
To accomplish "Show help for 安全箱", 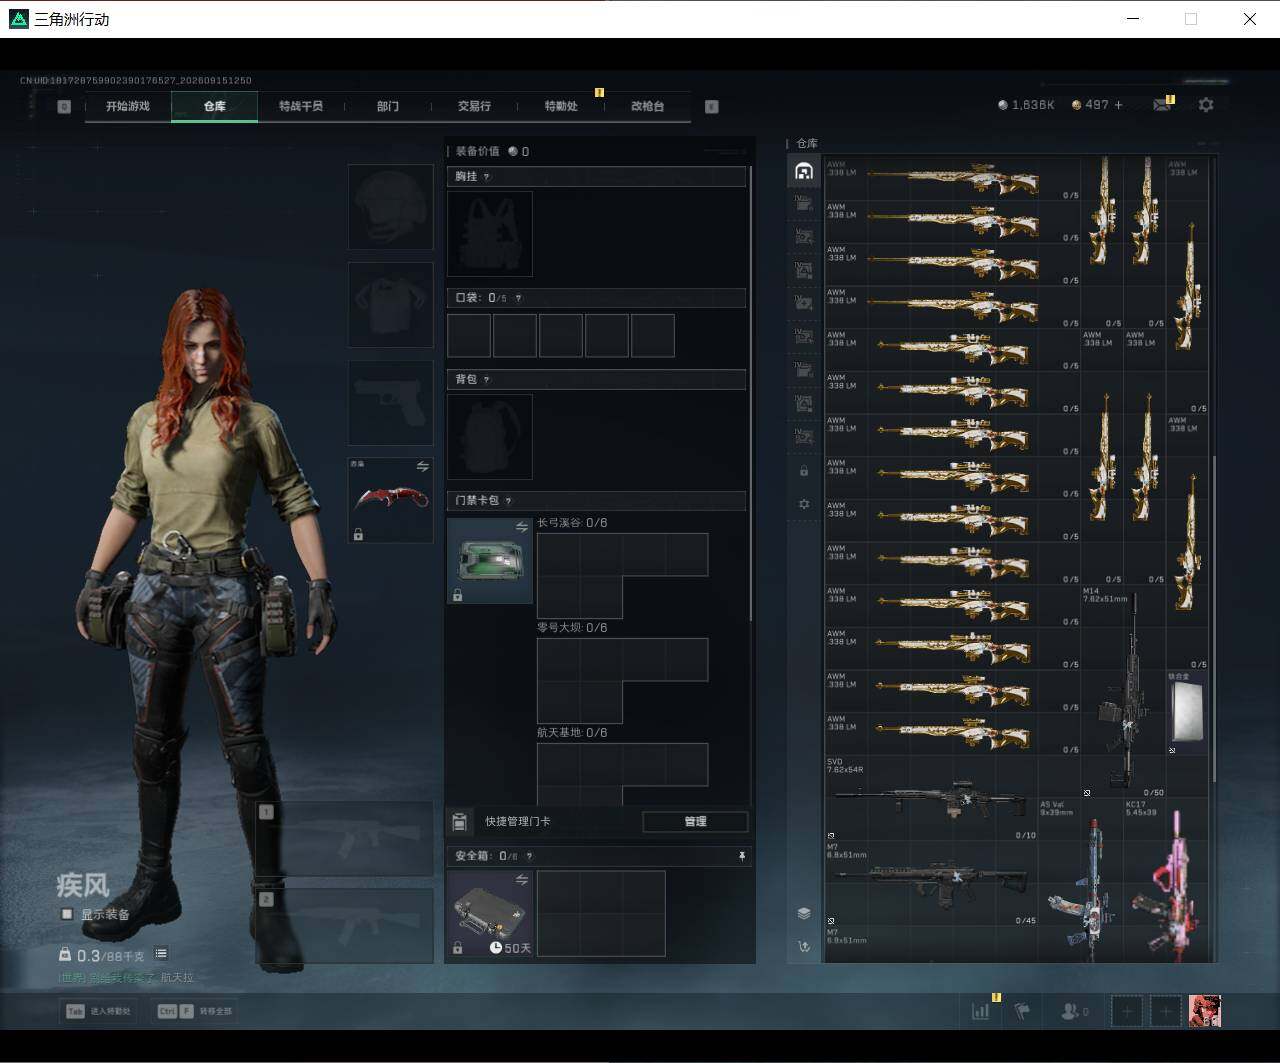I will coord(529,856).
